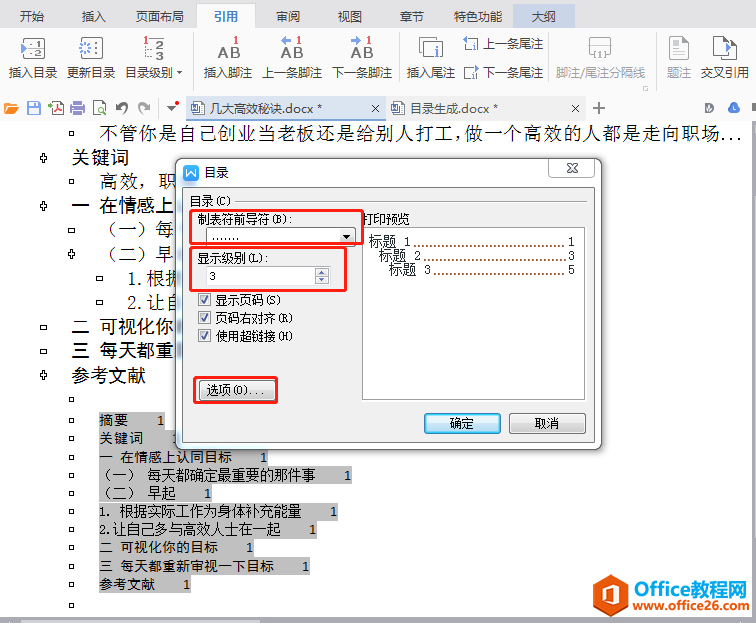Select the 引用 ribbon tab
The width and height of the screenshot is (756, 623).
tap(226, 17)
